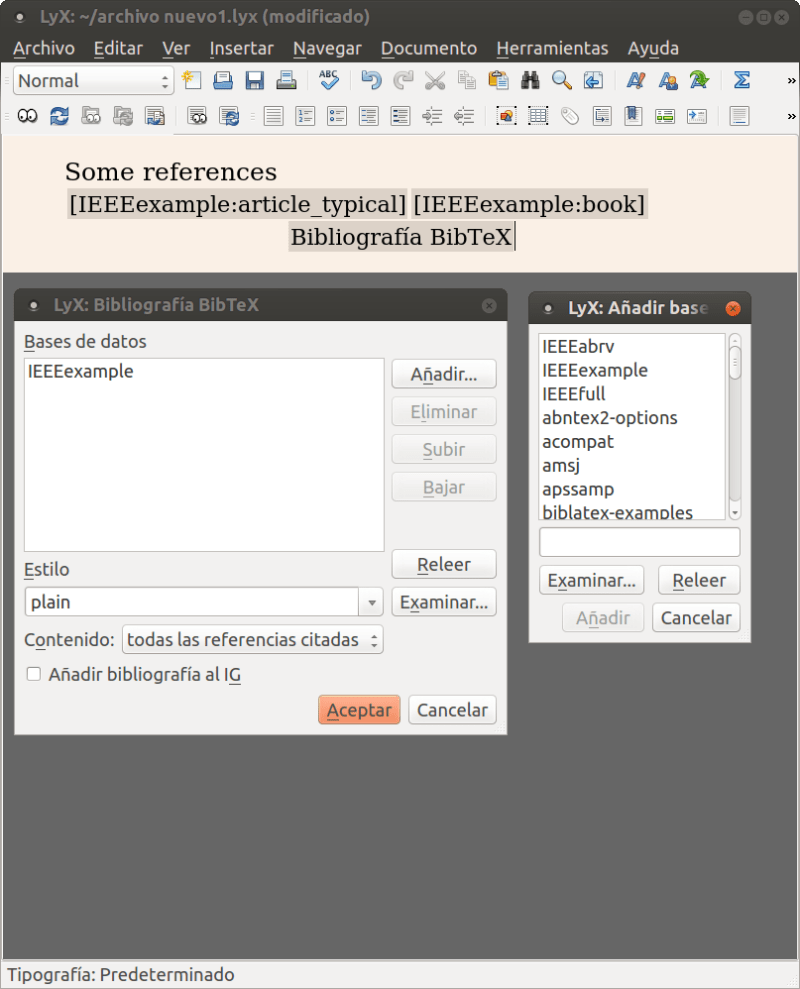Open Find and Replace with the binoculars icon
The image size is (800, 989).
[530, 80]
